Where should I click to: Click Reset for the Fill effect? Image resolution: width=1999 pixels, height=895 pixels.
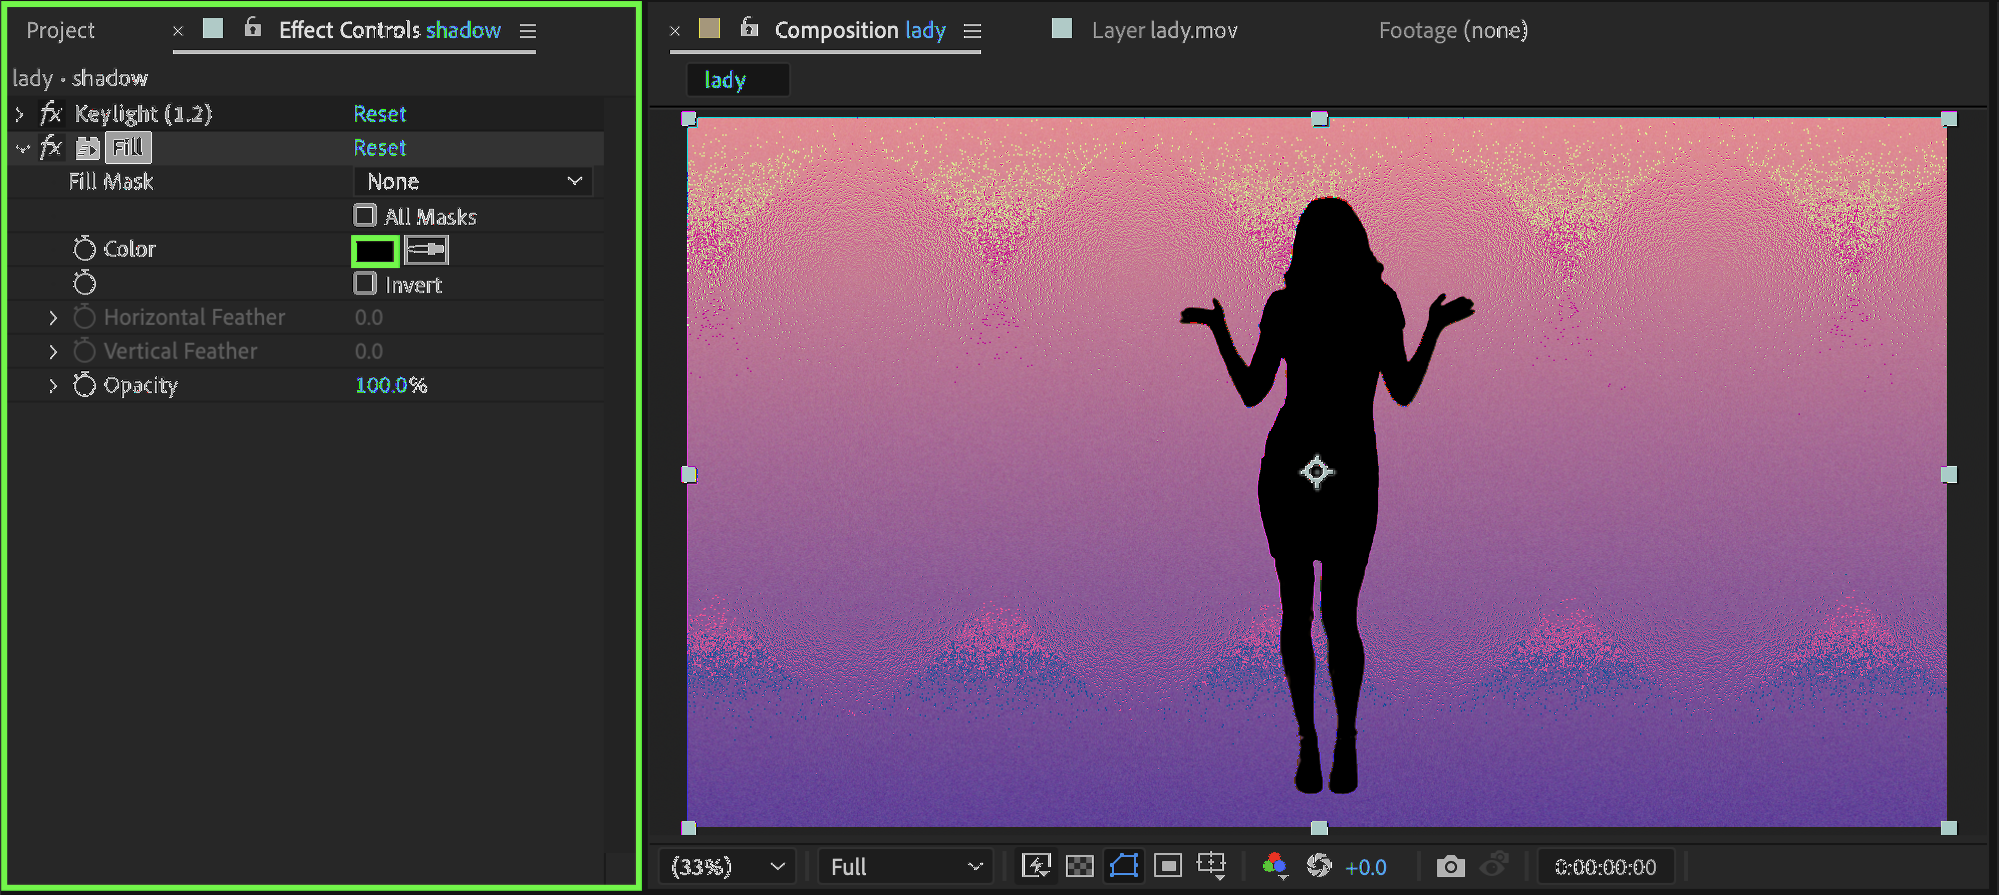(380, 148)
